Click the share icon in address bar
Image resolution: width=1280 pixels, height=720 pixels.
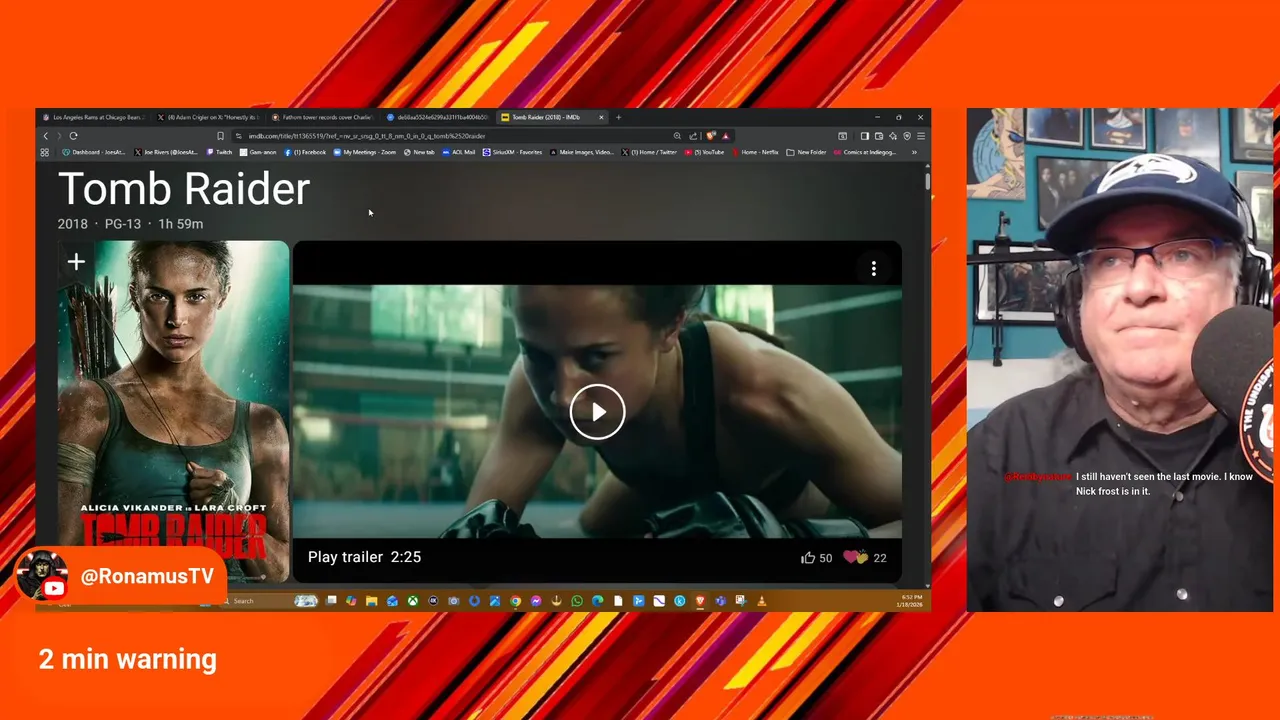click(693, 136)
